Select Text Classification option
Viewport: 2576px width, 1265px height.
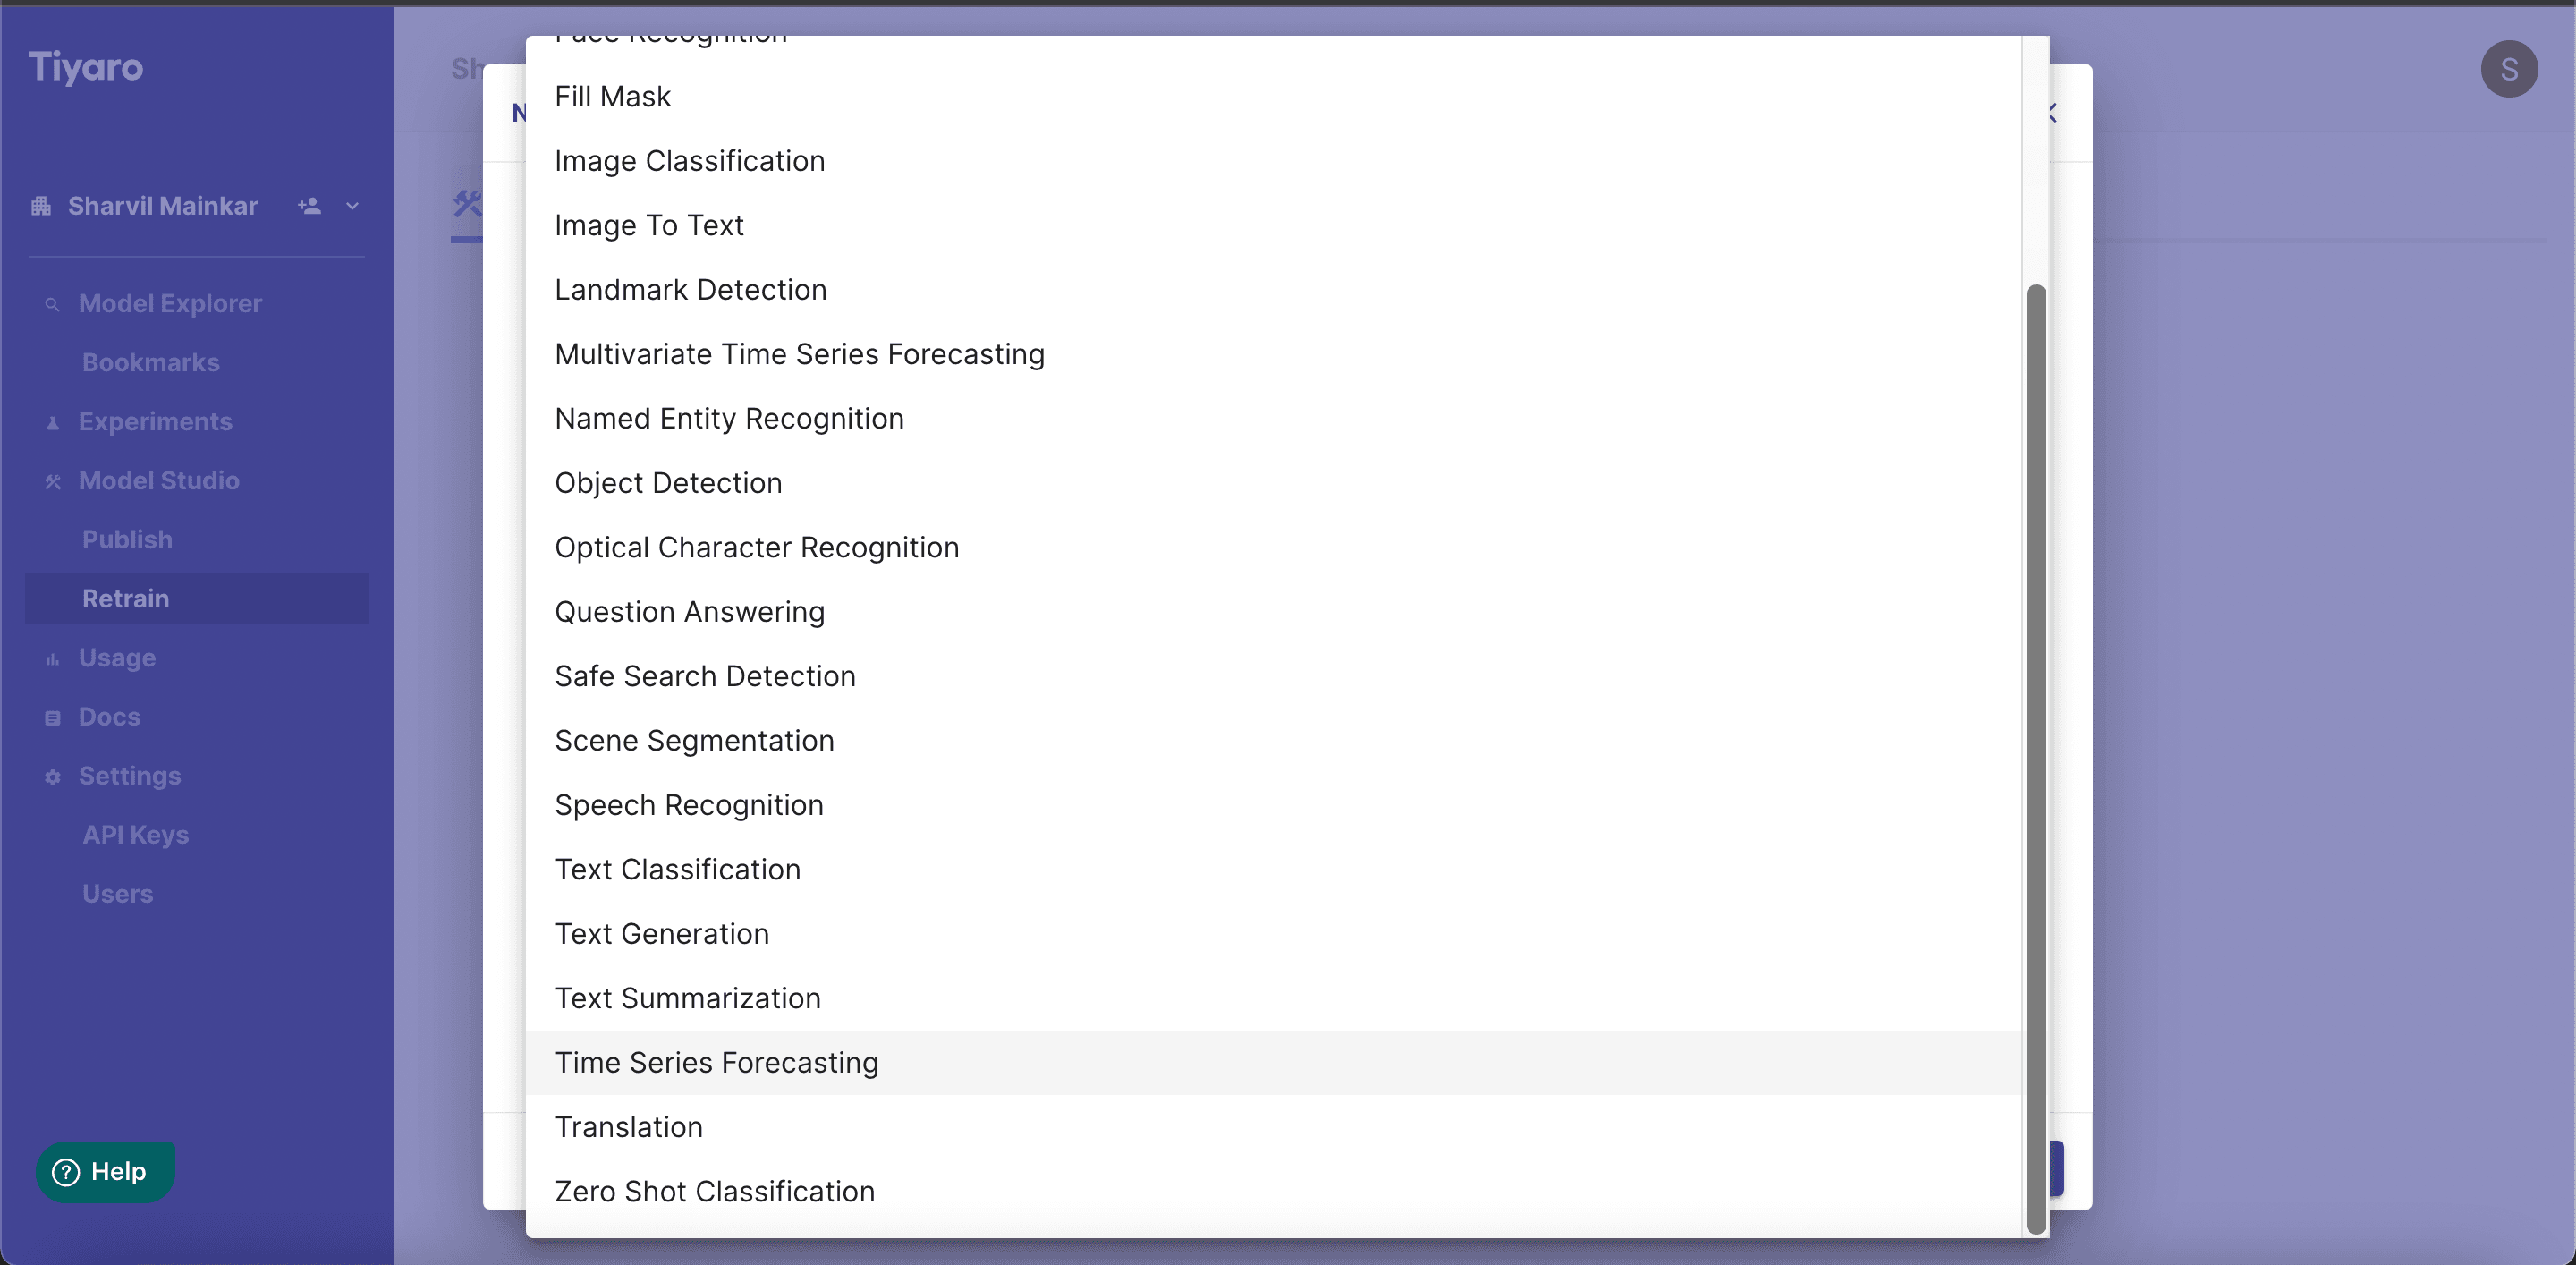1273,870
